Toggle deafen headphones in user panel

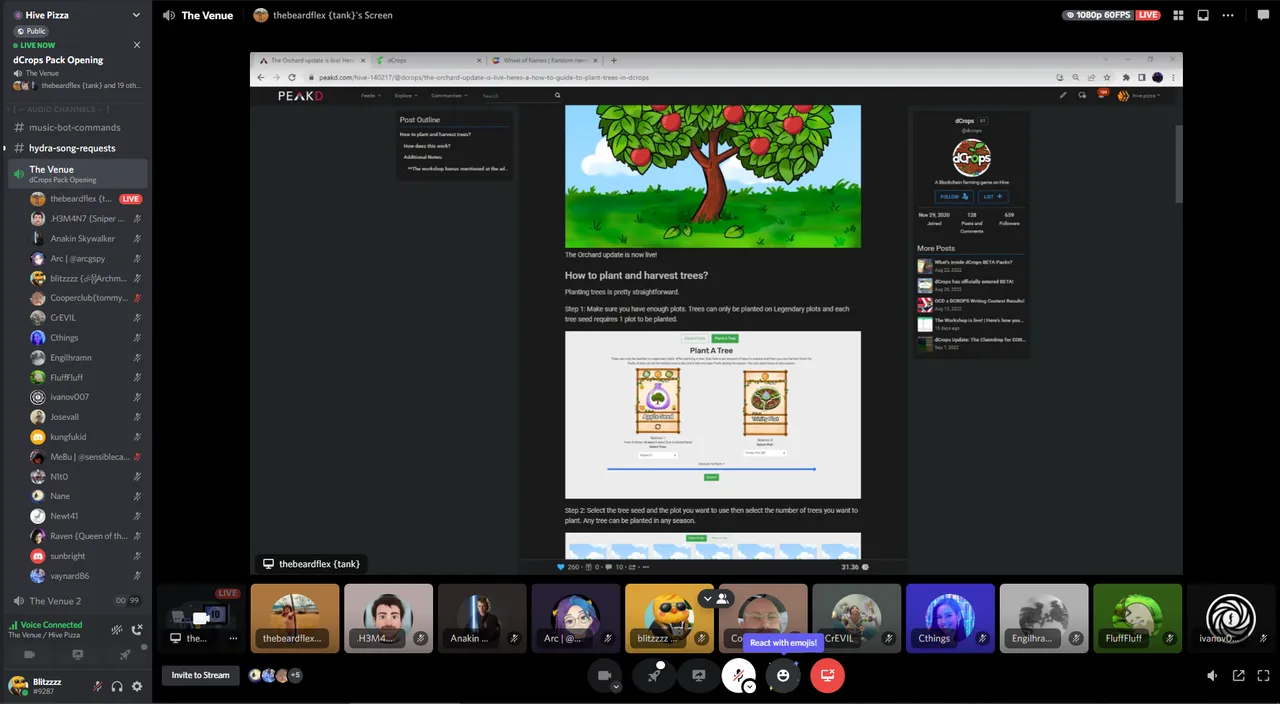[117, 686]
